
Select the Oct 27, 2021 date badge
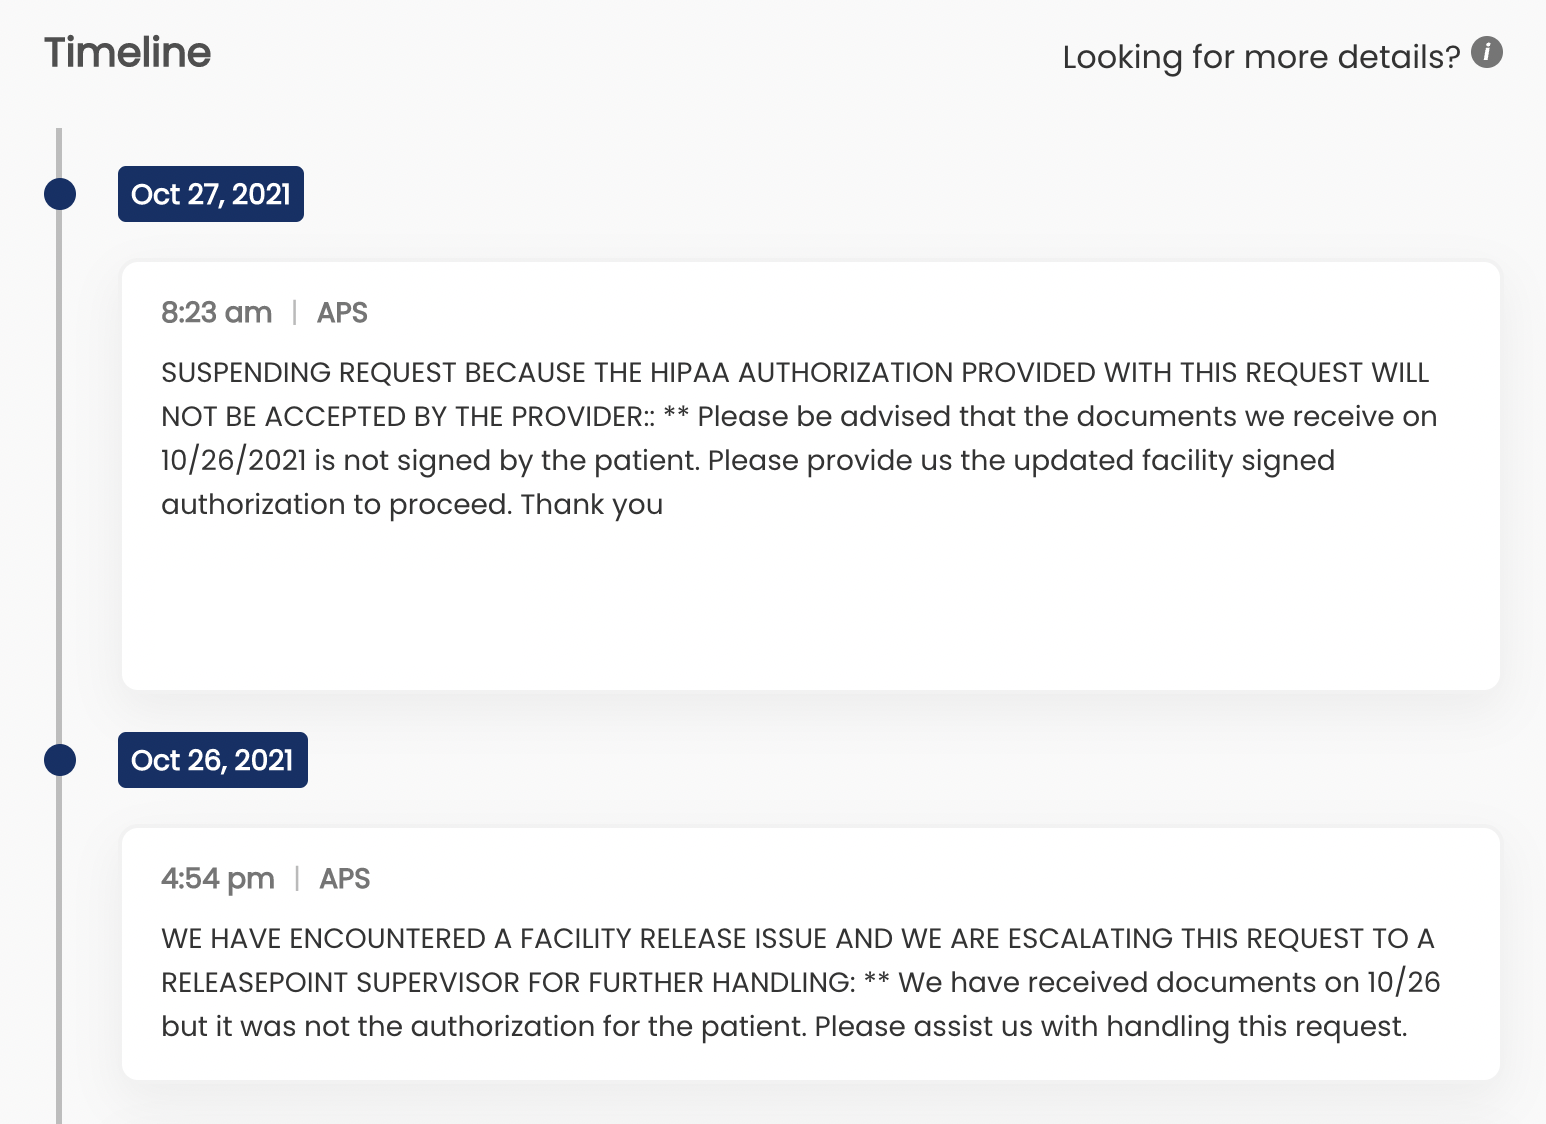coord(211,194)
